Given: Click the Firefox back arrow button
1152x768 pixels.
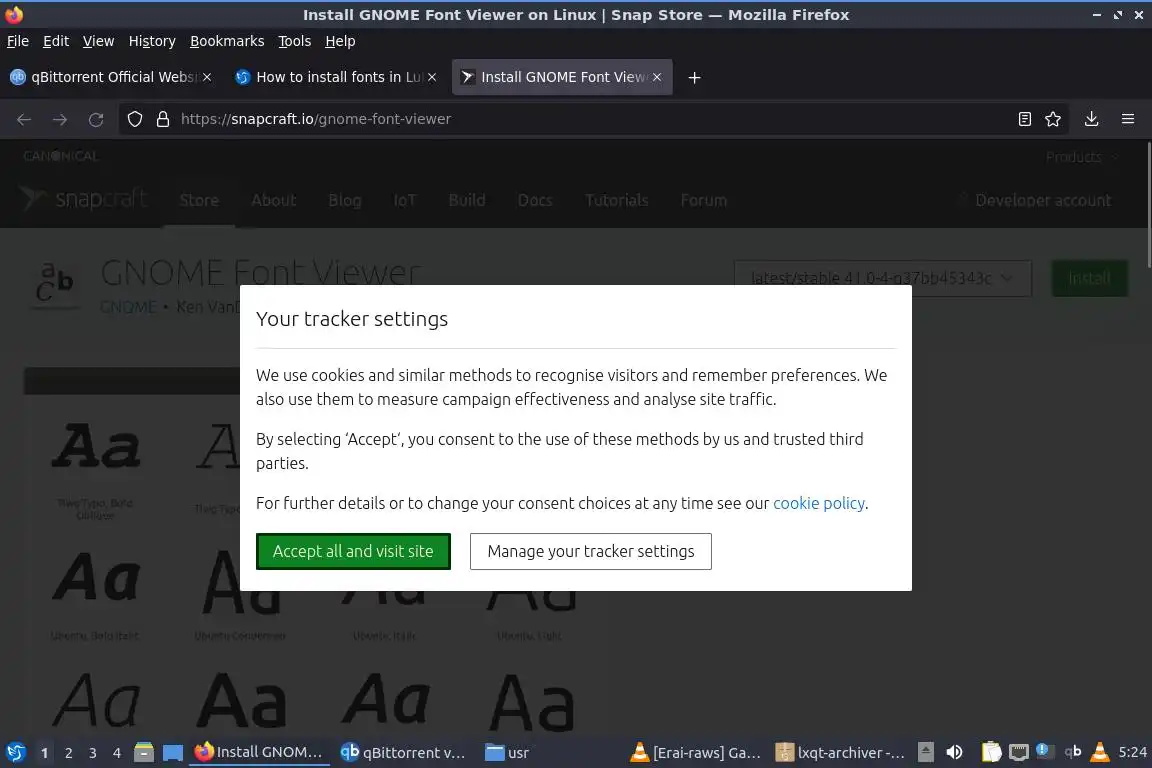Looking at the screenshot, I should (x=24, y=119).
